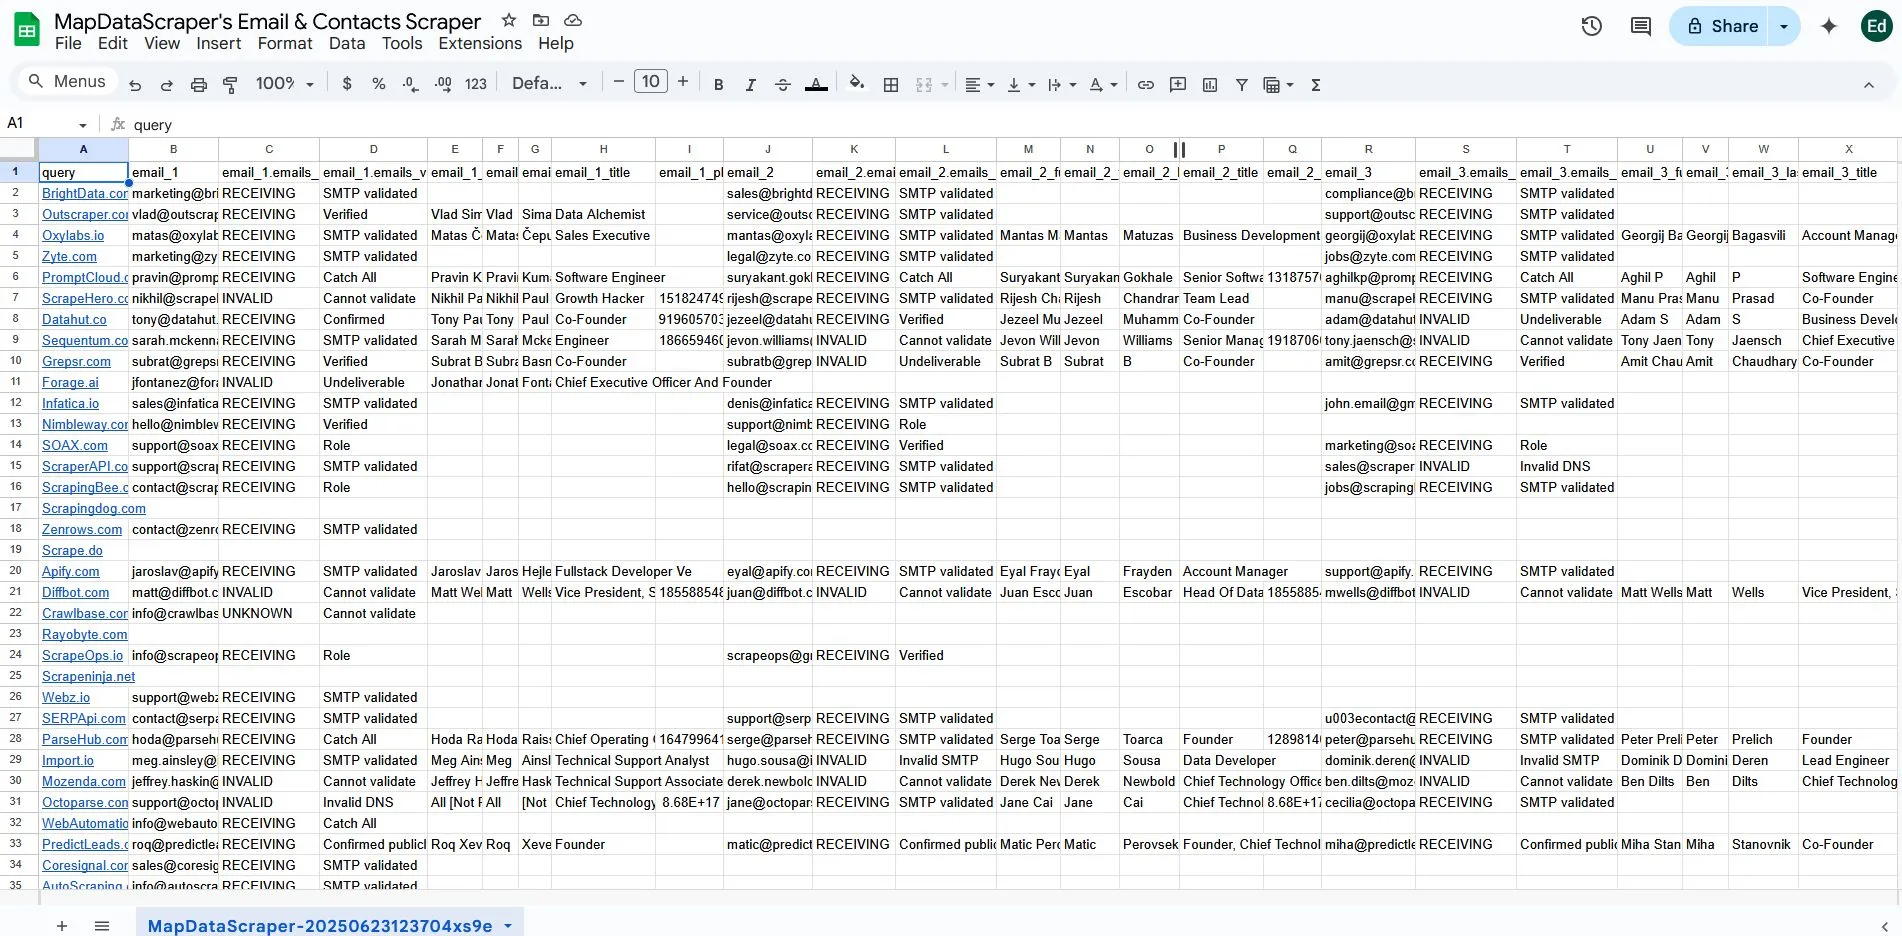
Task: Increase decimal places icon
Action: point(443,84)
